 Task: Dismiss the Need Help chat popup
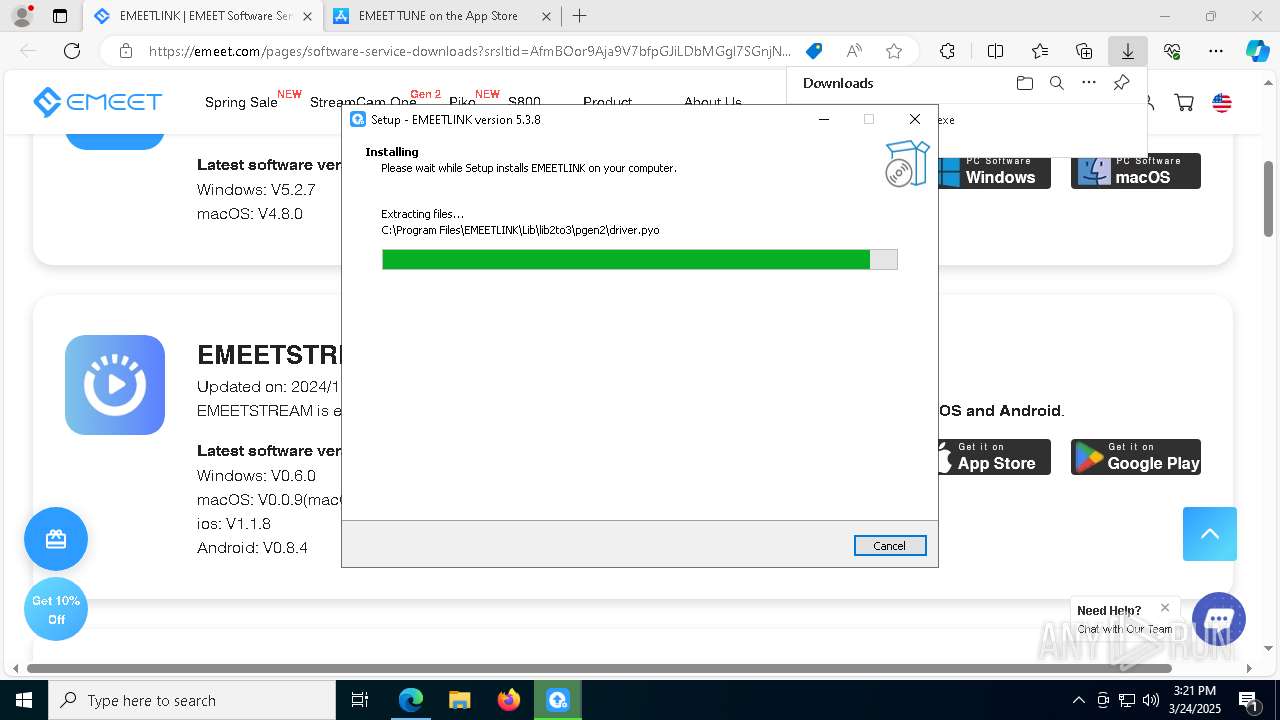[x=1165, y=608]
